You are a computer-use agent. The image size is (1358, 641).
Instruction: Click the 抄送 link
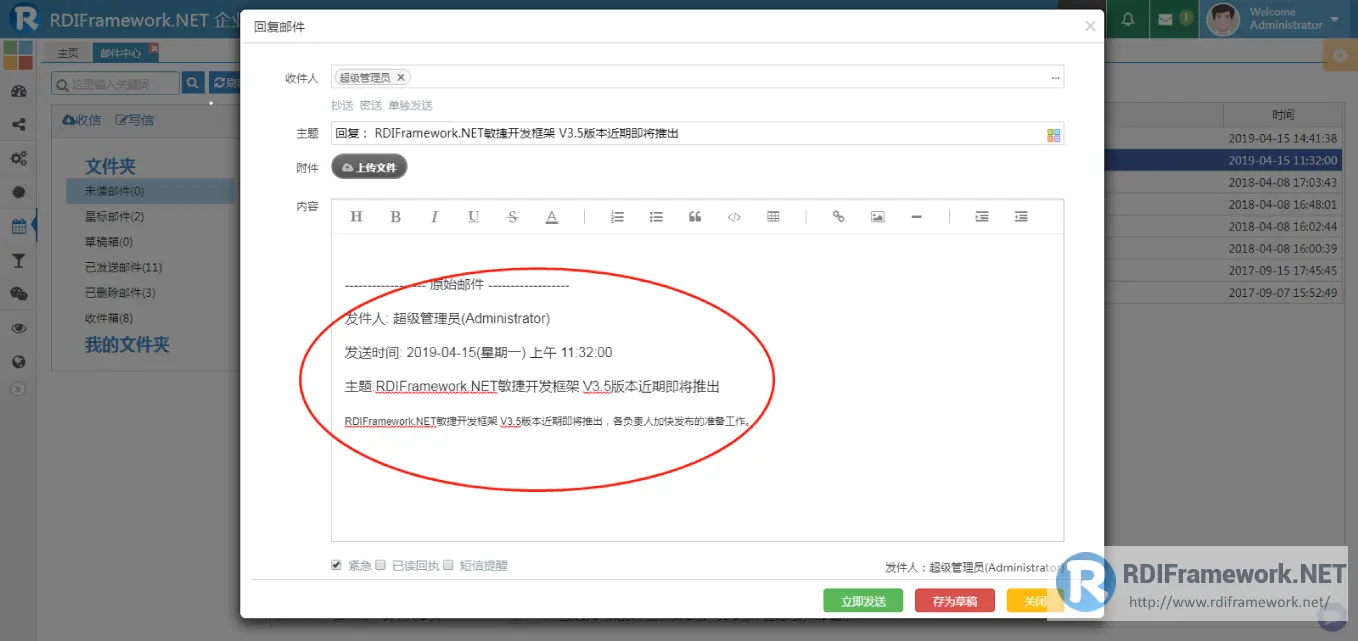pos(342,105)
